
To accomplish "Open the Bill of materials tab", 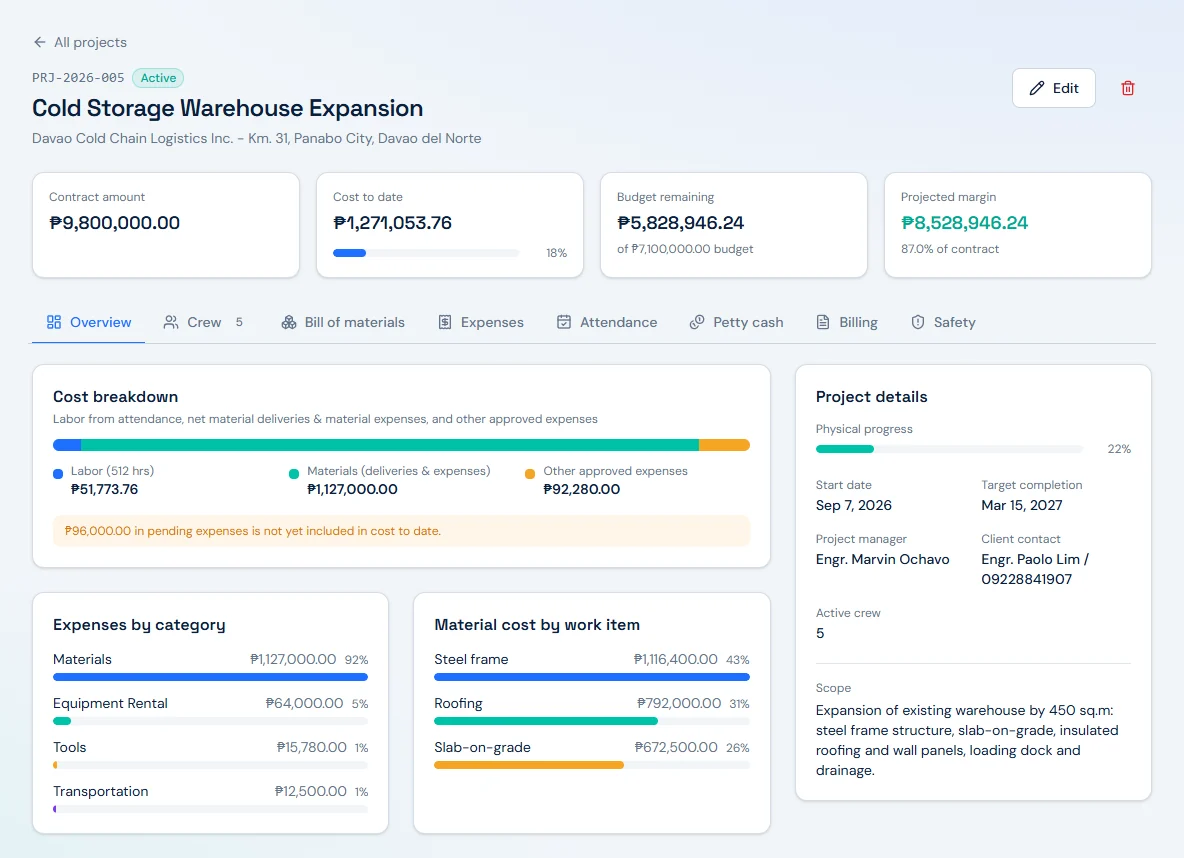I will click(x=343, y=323).
